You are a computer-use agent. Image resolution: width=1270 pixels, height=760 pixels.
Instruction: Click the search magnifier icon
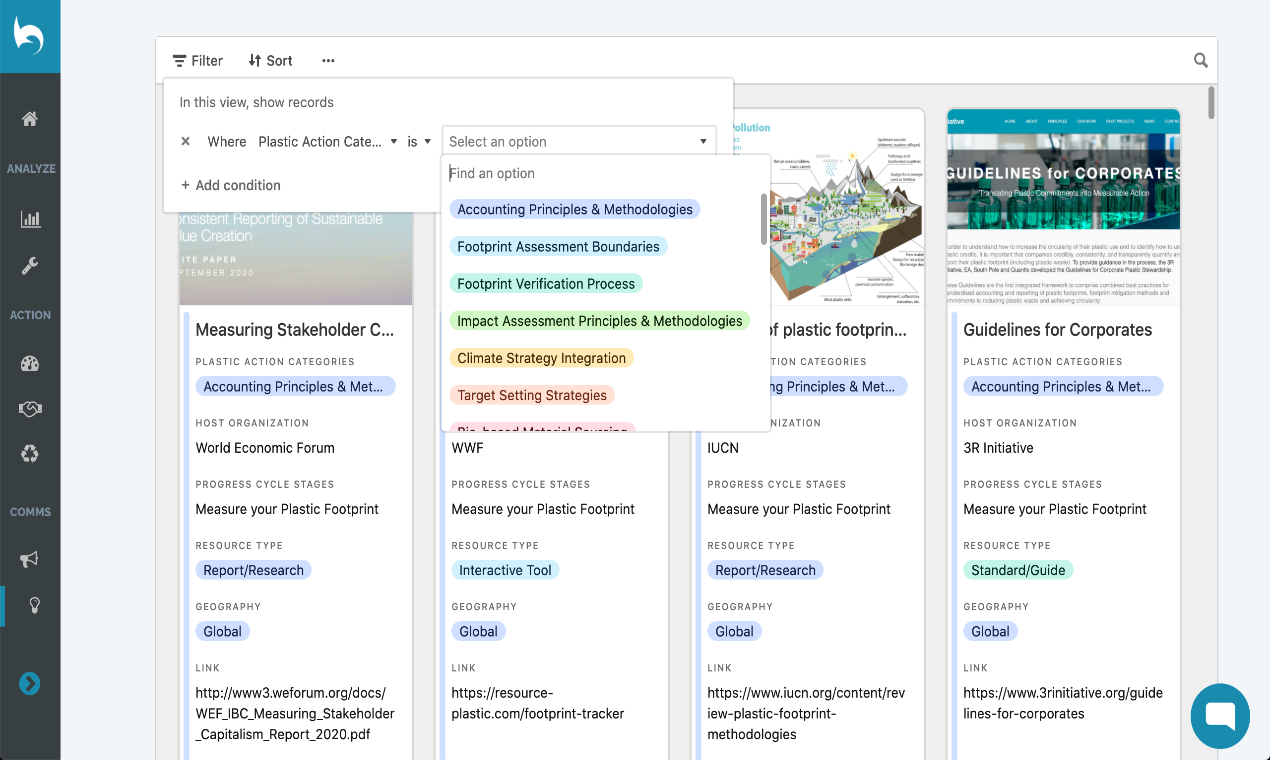pos(1200,61)
